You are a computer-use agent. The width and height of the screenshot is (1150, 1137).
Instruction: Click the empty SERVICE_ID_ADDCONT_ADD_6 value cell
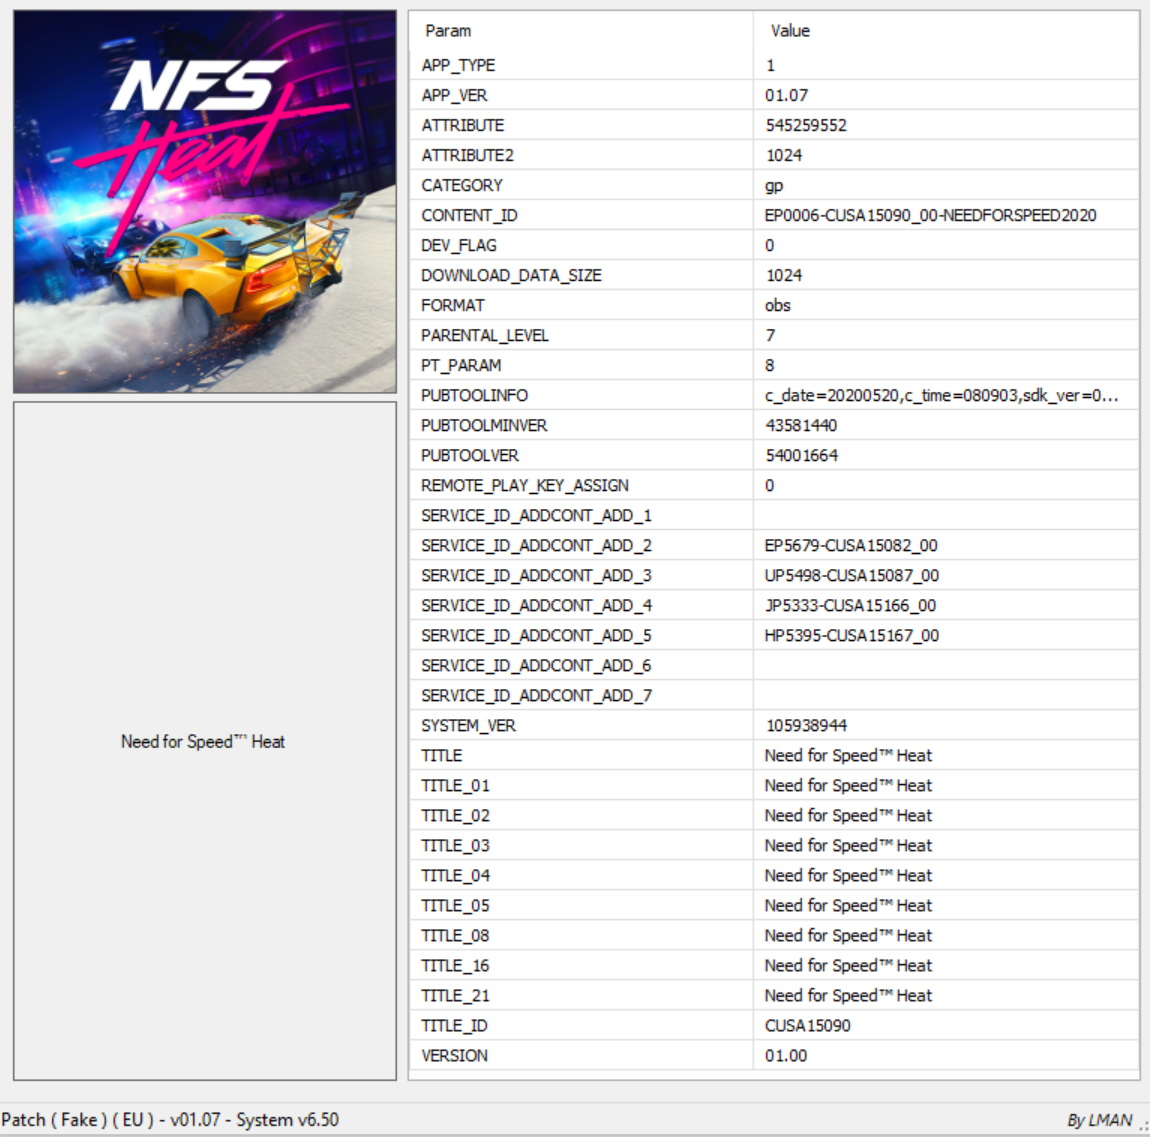[945, 665]
